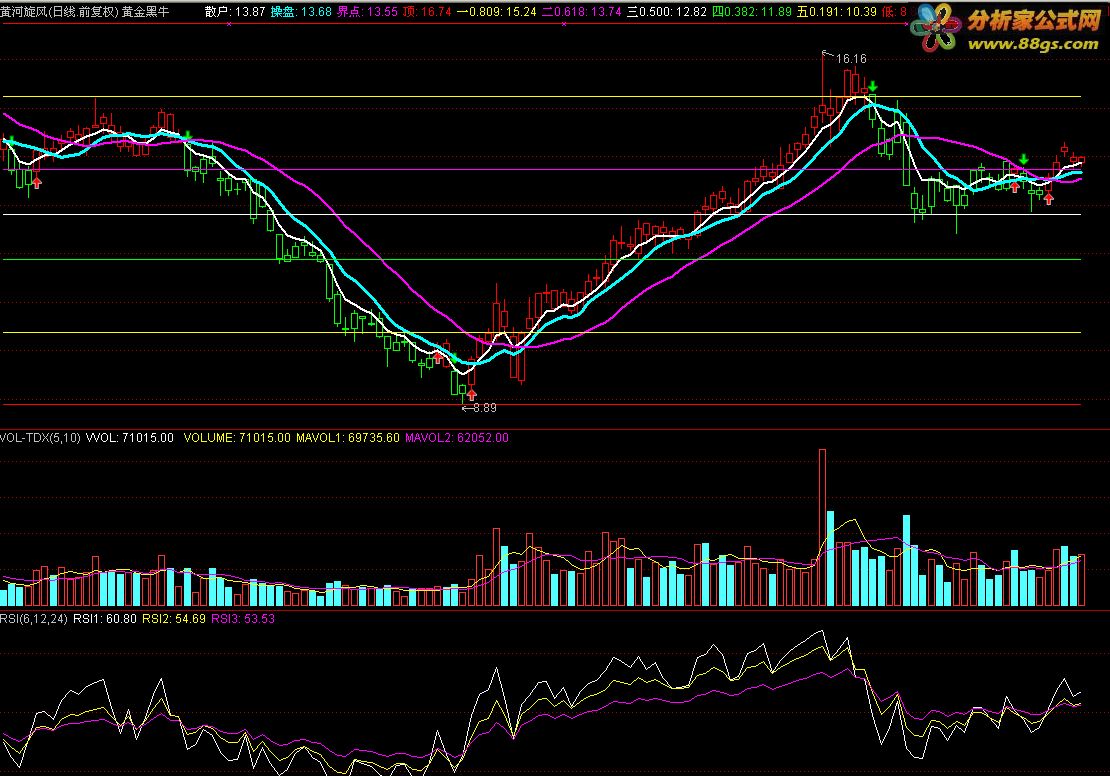Click the 散户: 13.87 value
1110x776 pixels.
(x=235, y=11)
